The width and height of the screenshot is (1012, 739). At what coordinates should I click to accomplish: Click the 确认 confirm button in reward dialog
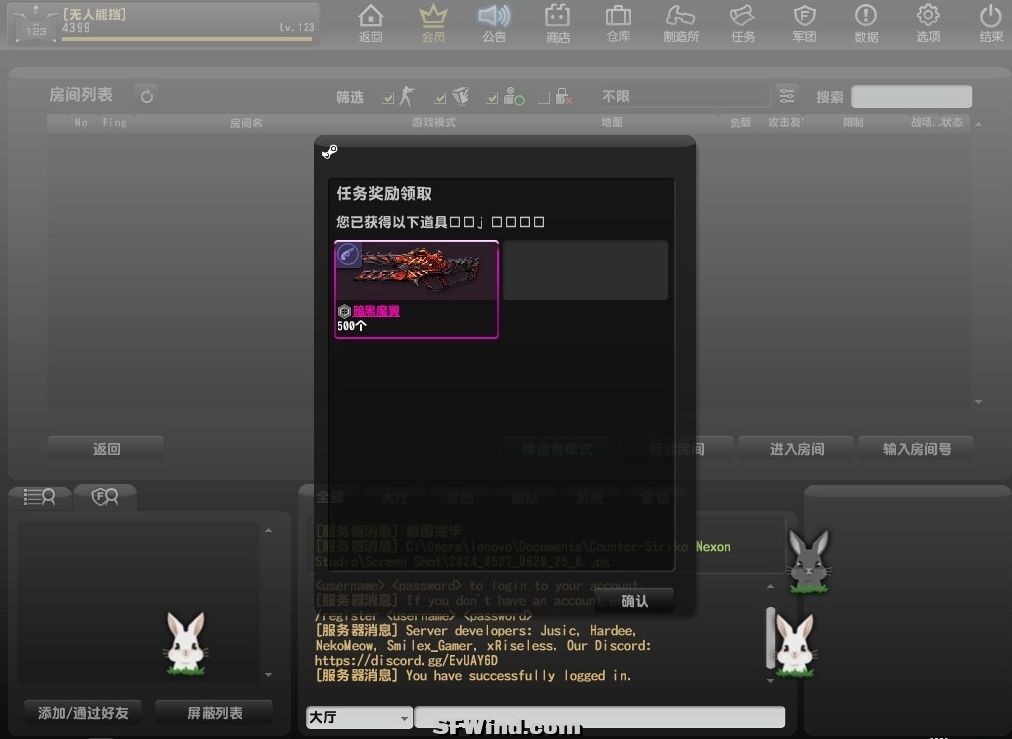click(x=634, y=601)
